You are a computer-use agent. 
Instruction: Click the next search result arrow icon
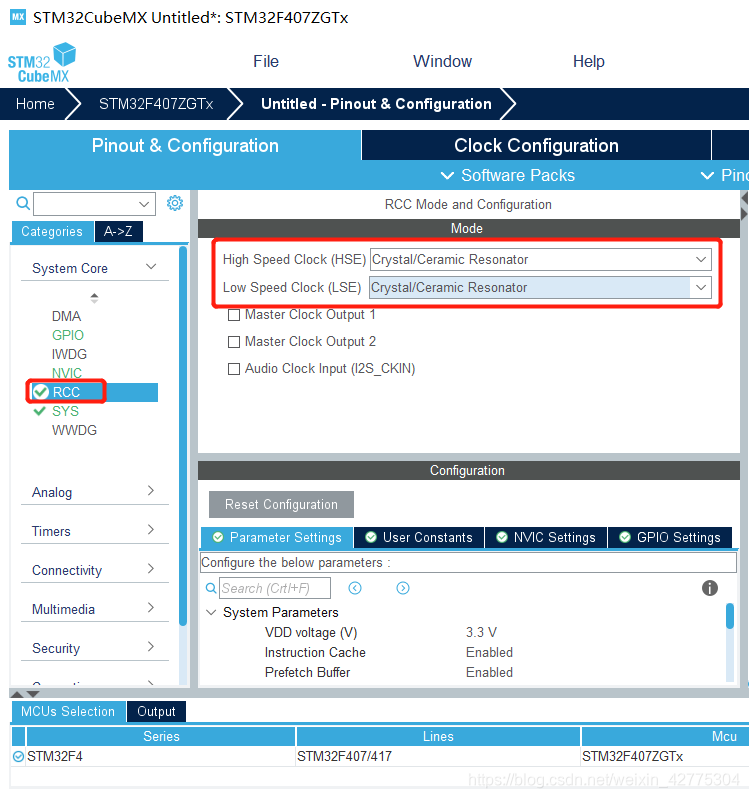(x=402, y=588)
